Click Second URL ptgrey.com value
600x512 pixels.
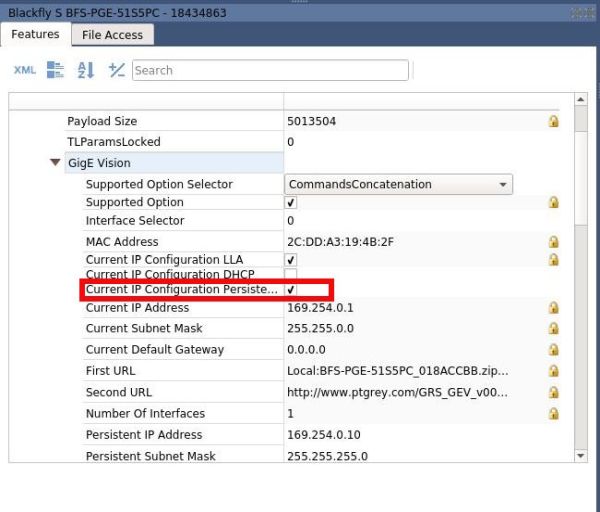[397, 392]
